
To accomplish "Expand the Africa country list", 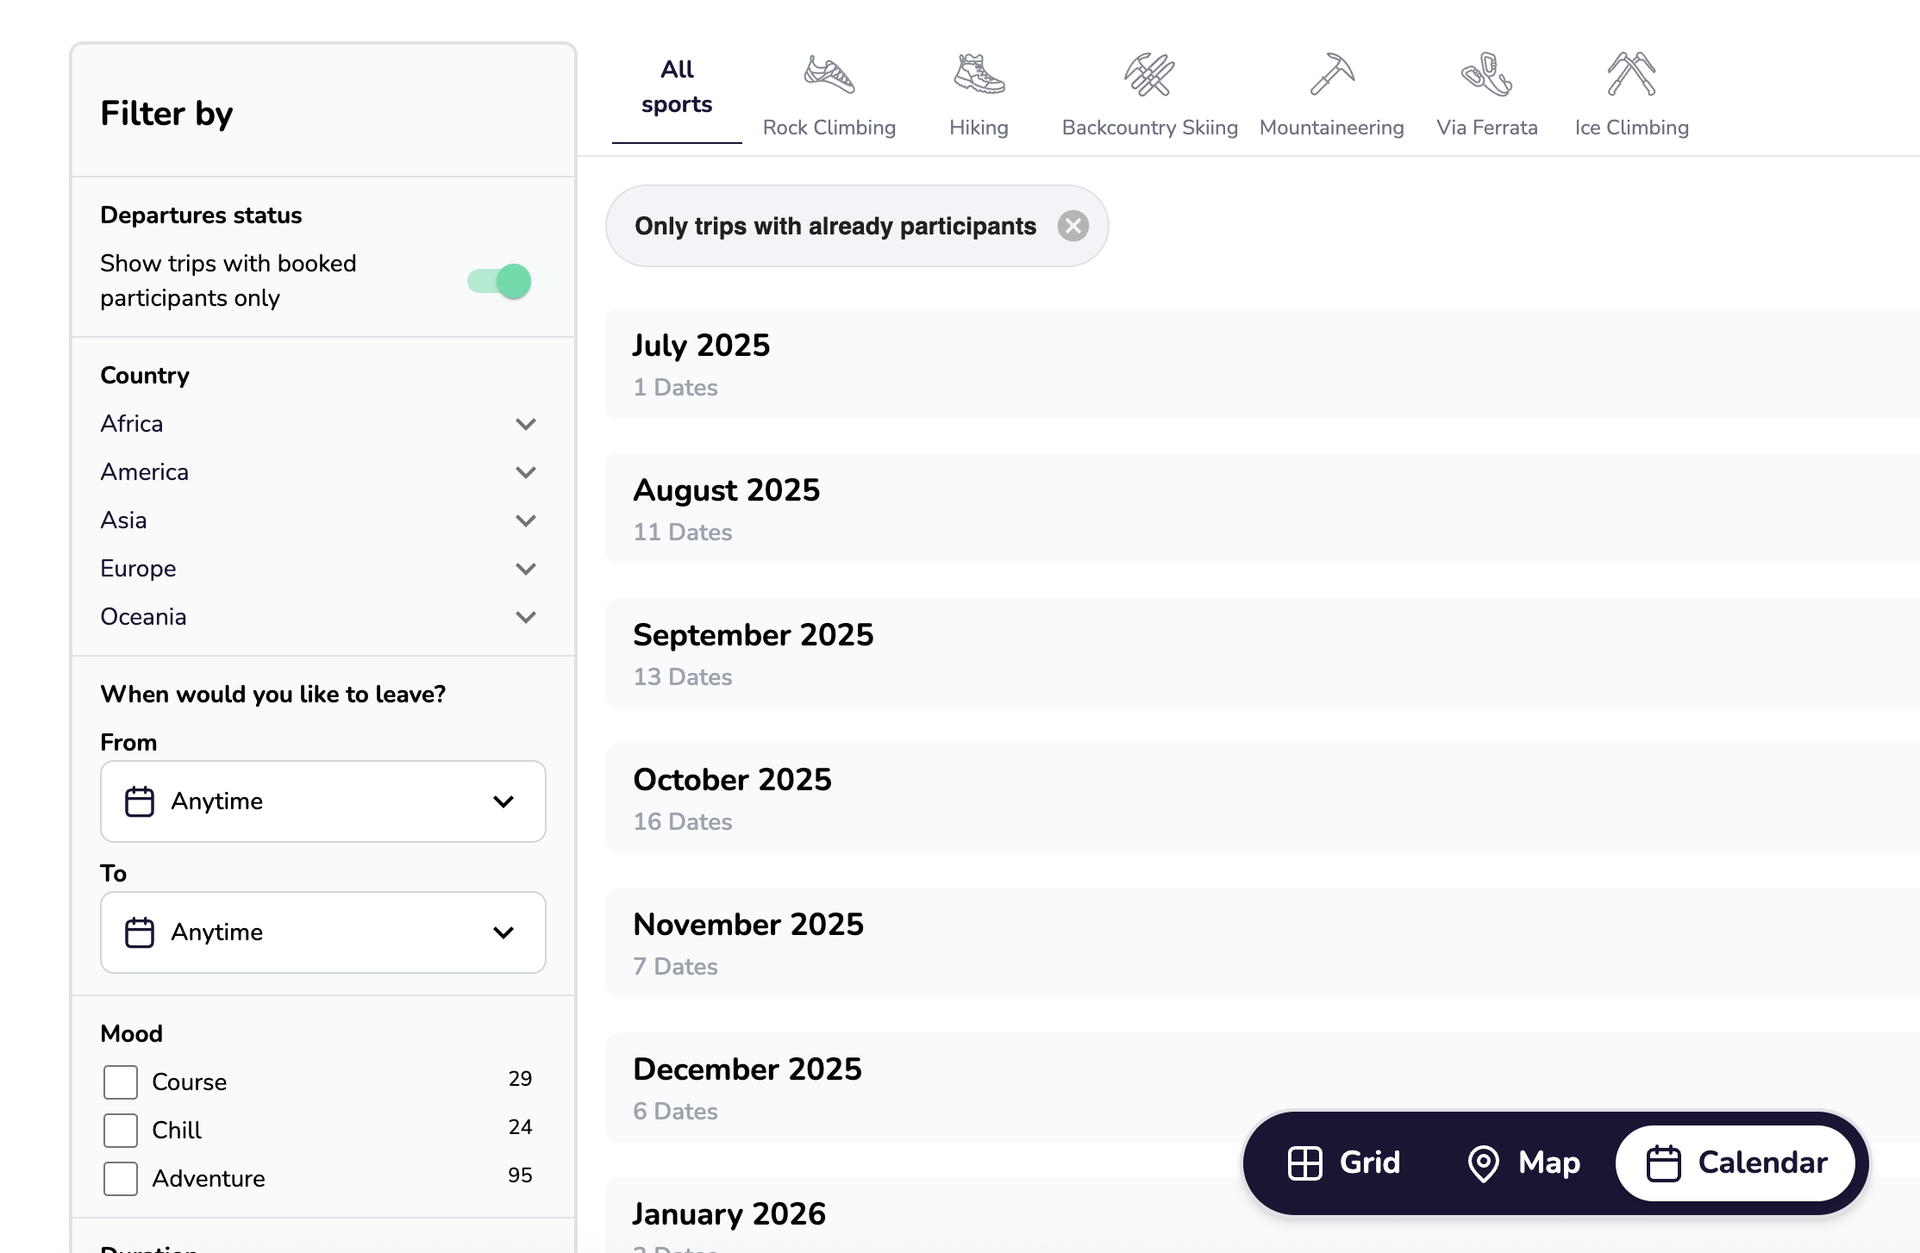I will 525,424.
